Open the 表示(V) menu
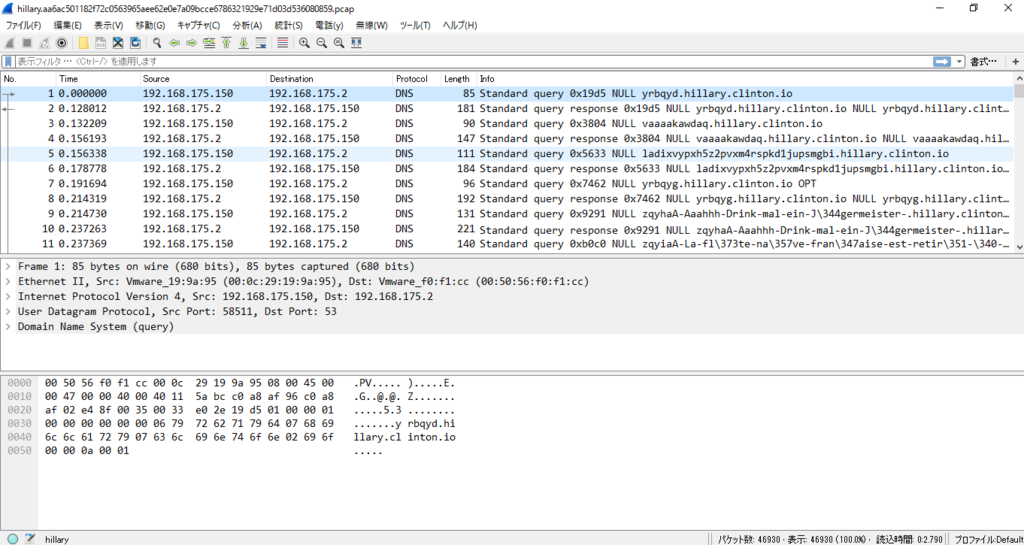1024x545 pixels. [x=108, y=25]
